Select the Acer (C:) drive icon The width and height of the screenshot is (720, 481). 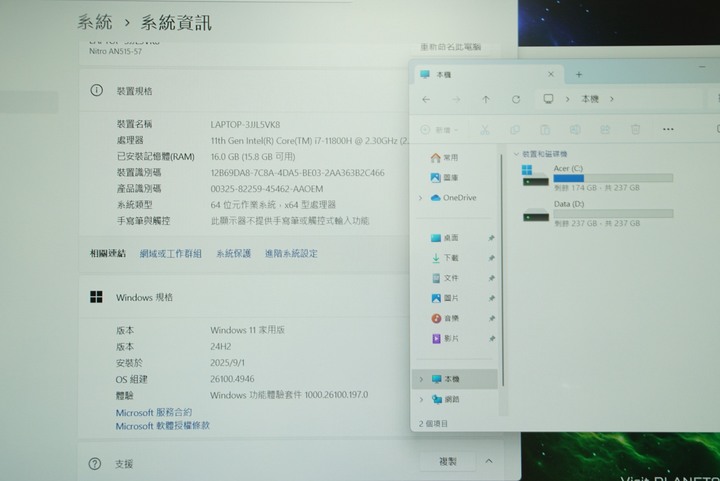[x=535, y=176]
